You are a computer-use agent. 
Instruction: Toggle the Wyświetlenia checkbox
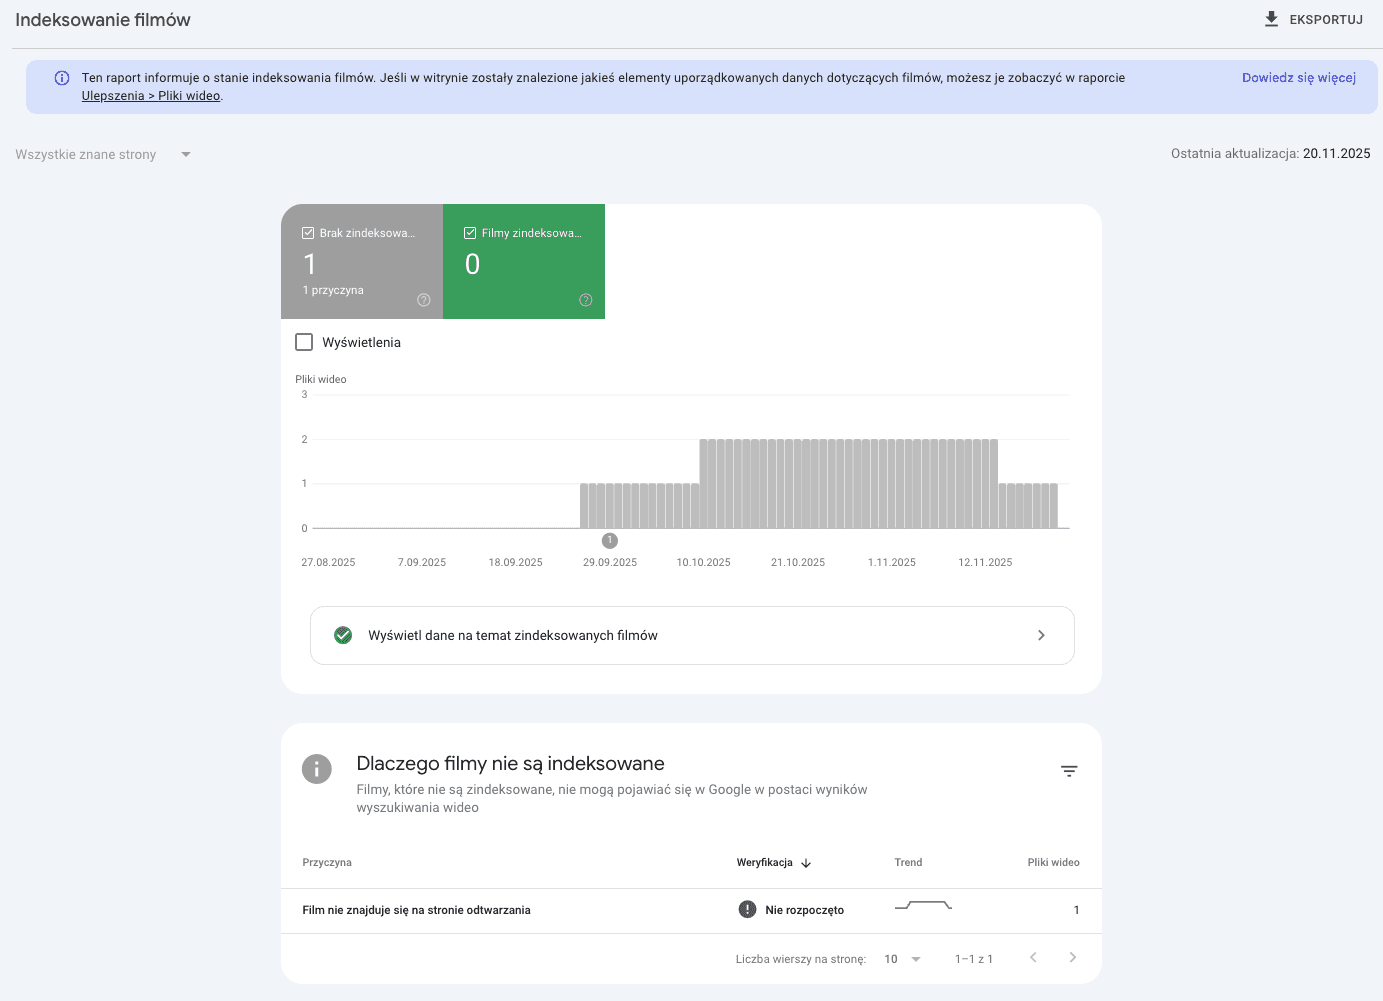pyautogui.click(x=304, y=342)
